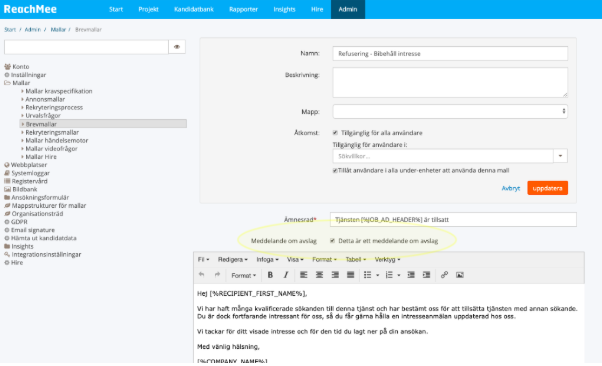602x366 pixels.
Task: Go to Start via breadcrumb link
Action: coord(10,30)
